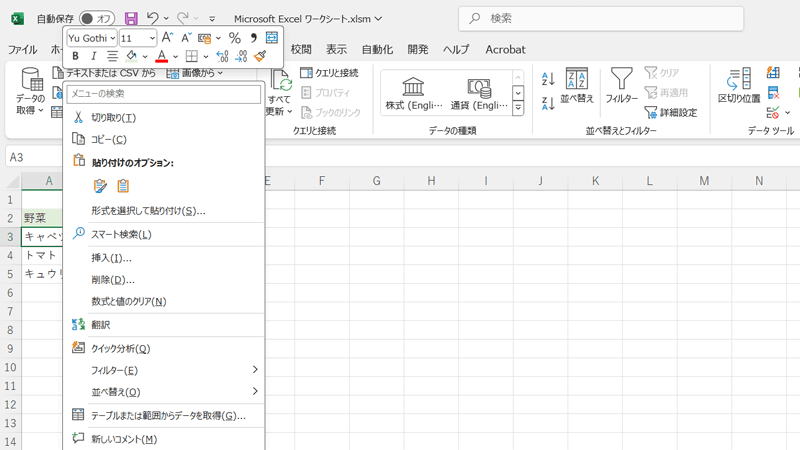Switch to the 自動化 ribbon tab
The image size is (800, 450).
[377, 49]
